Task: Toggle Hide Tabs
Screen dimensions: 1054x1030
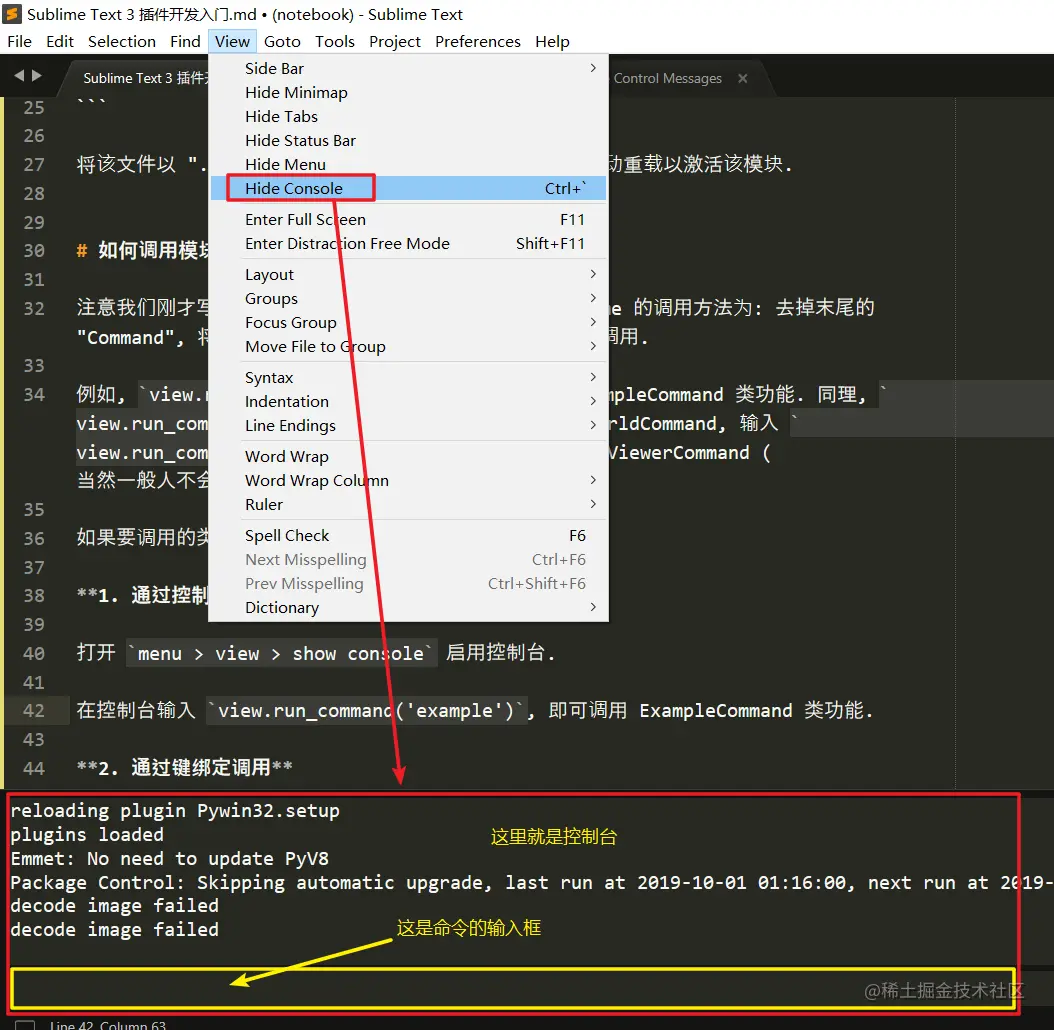Action: pyautogui.click(x=408, y=117)
